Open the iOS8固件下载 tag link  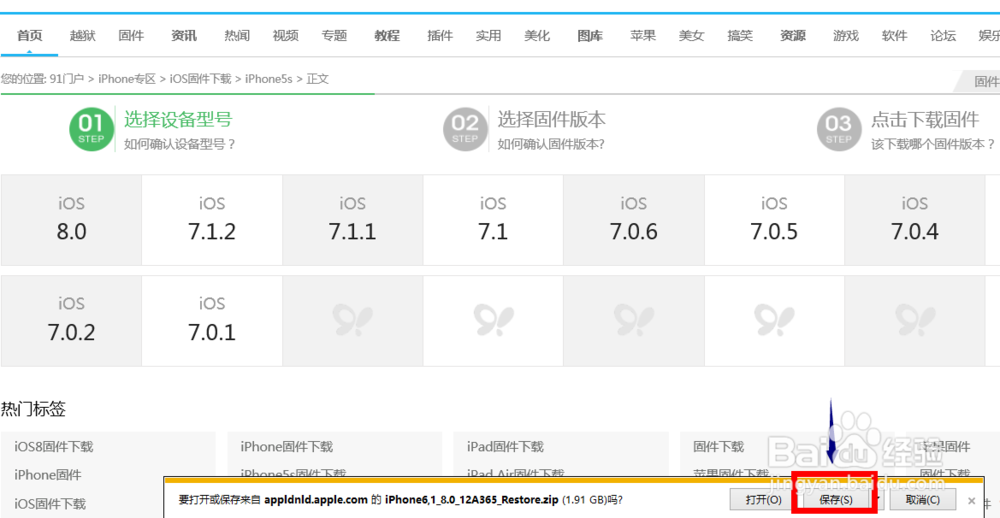click(54, 447)
